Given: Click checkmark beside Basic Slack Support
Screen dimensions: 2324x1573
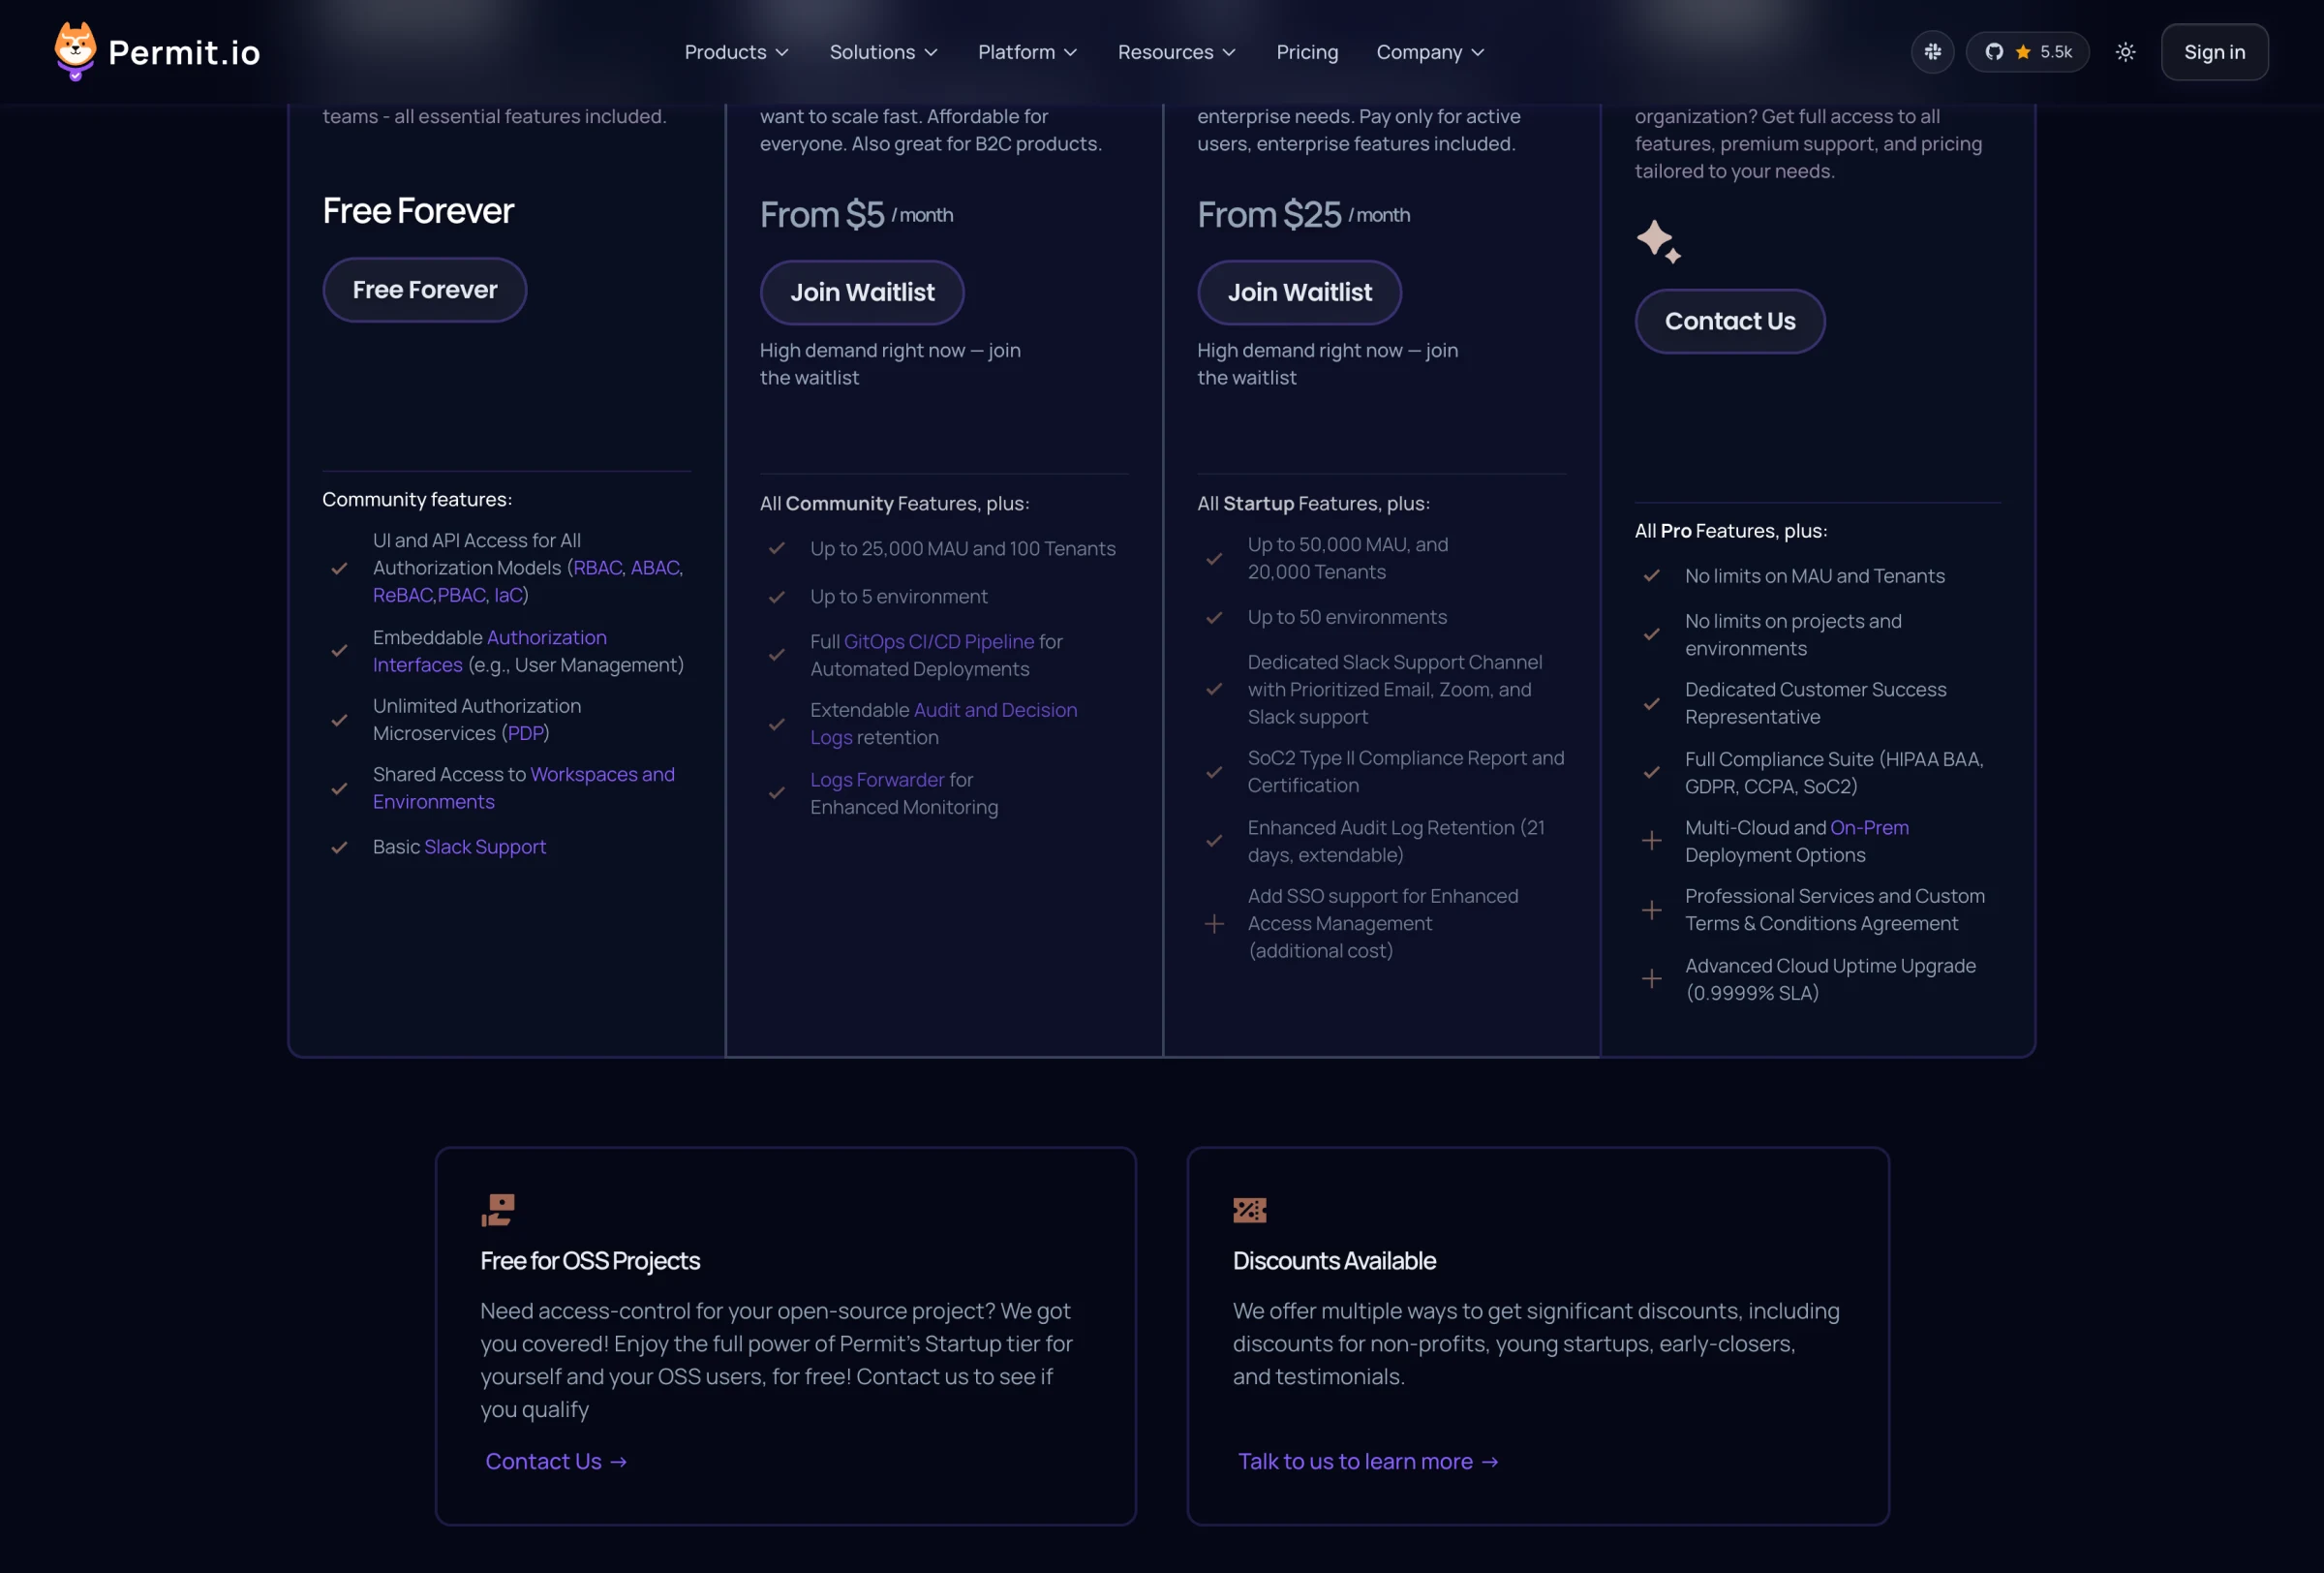Looking at the screenshot, I should [x=340, y=848].
